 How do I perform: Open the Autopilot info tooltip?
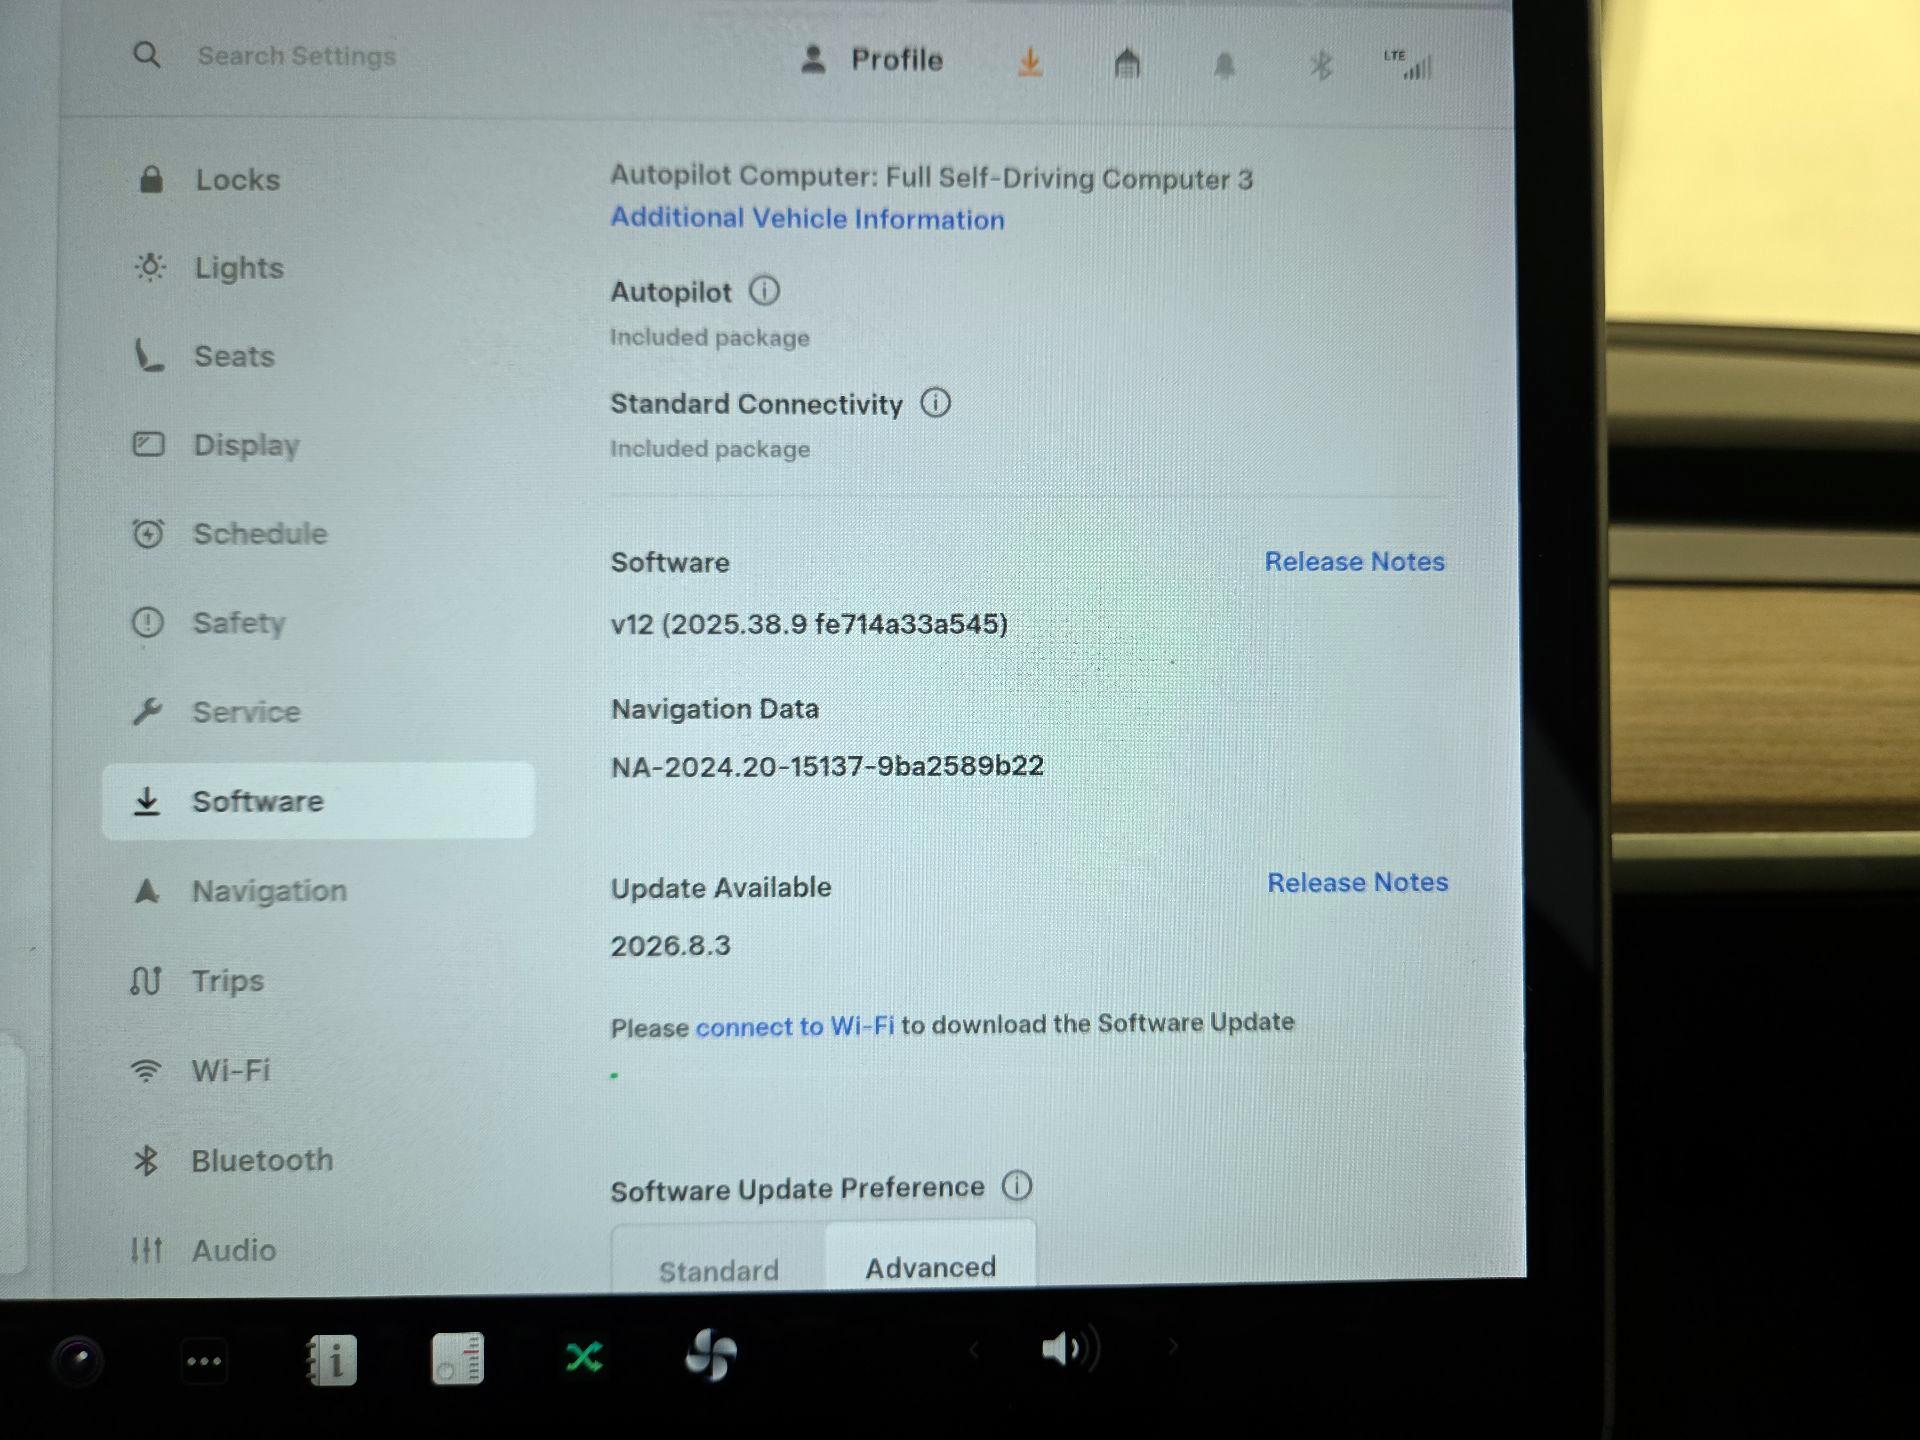click(764, 291)
